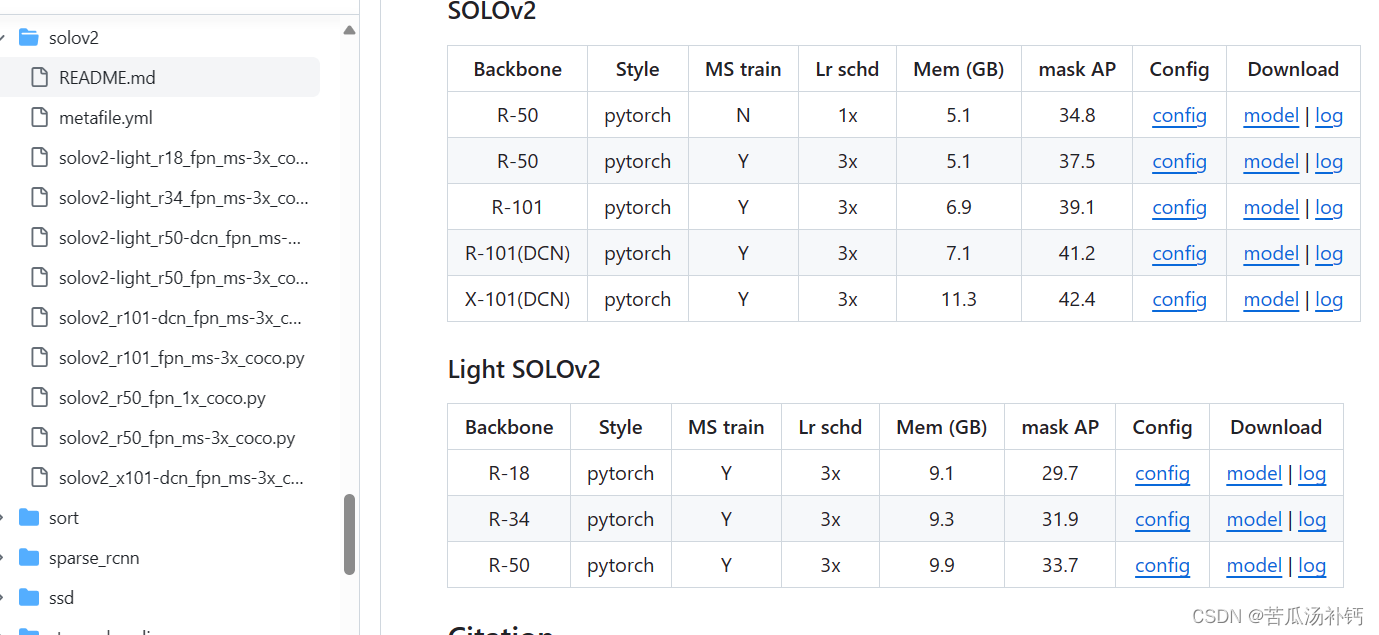Click the solov2 folder icon in sidebar

30,37
